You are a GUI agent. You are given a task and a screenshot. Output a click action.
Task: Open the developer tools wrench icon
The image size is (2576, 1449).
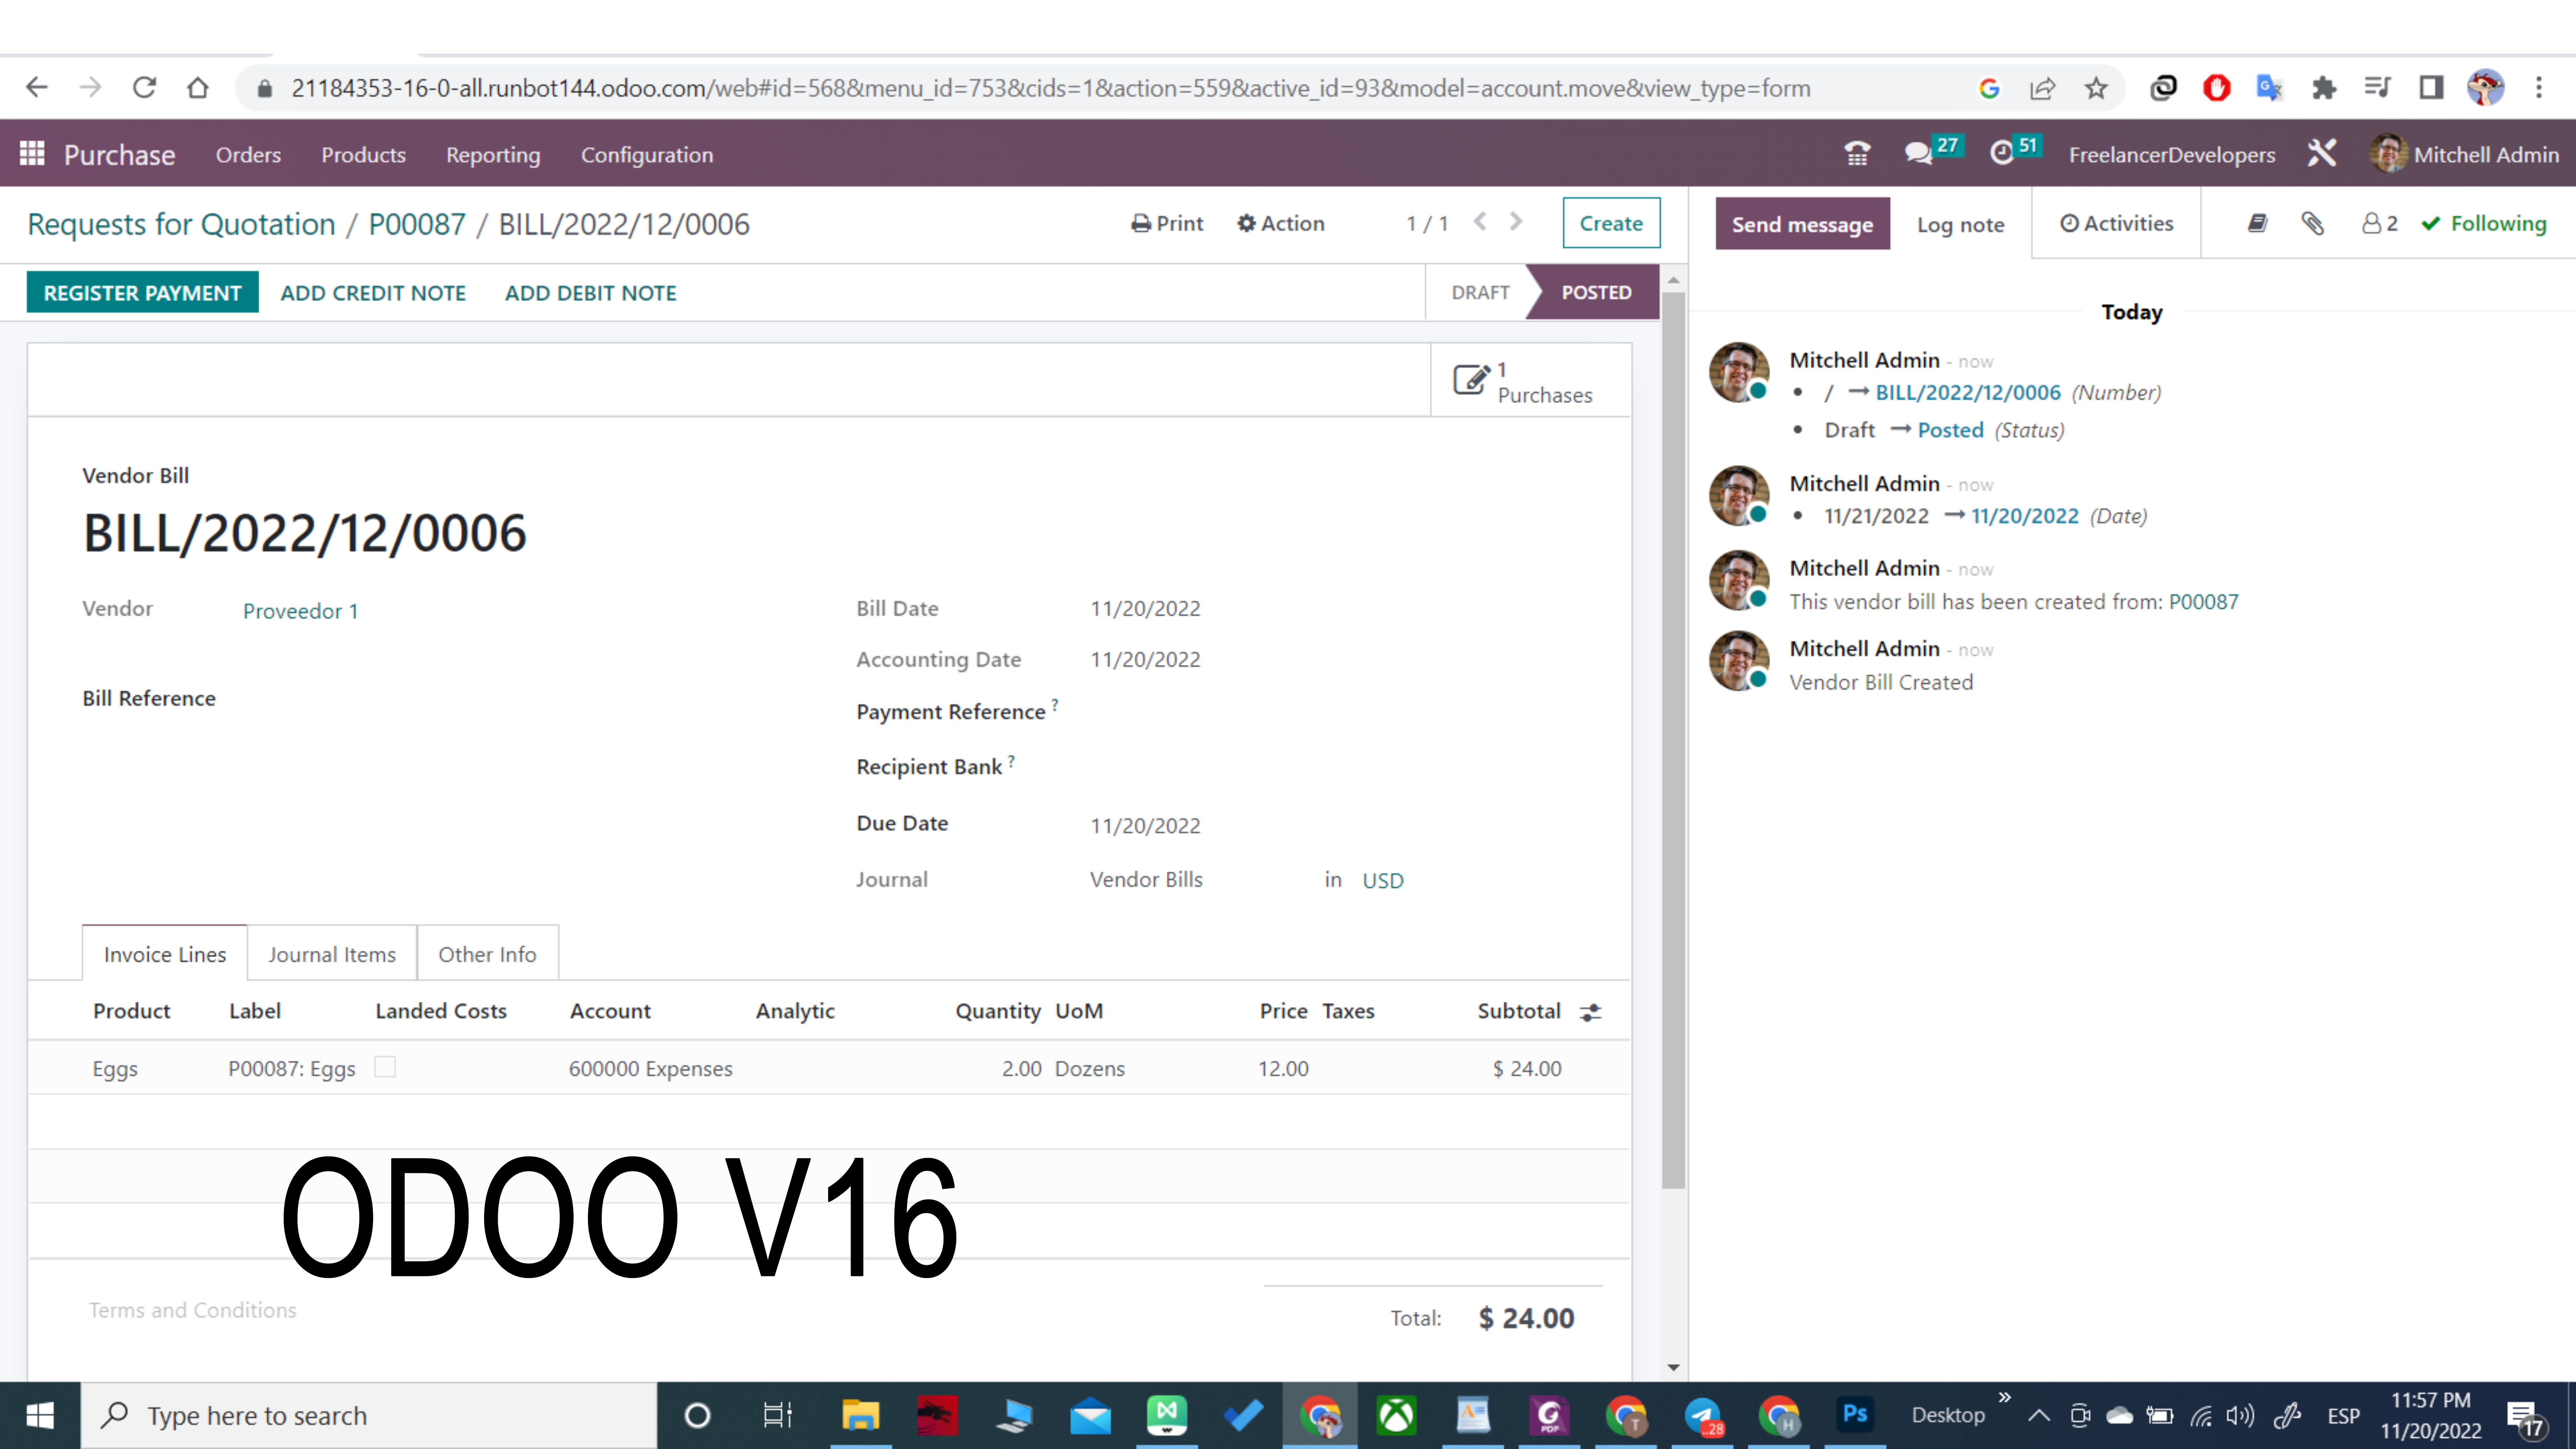pos(2322,153)
